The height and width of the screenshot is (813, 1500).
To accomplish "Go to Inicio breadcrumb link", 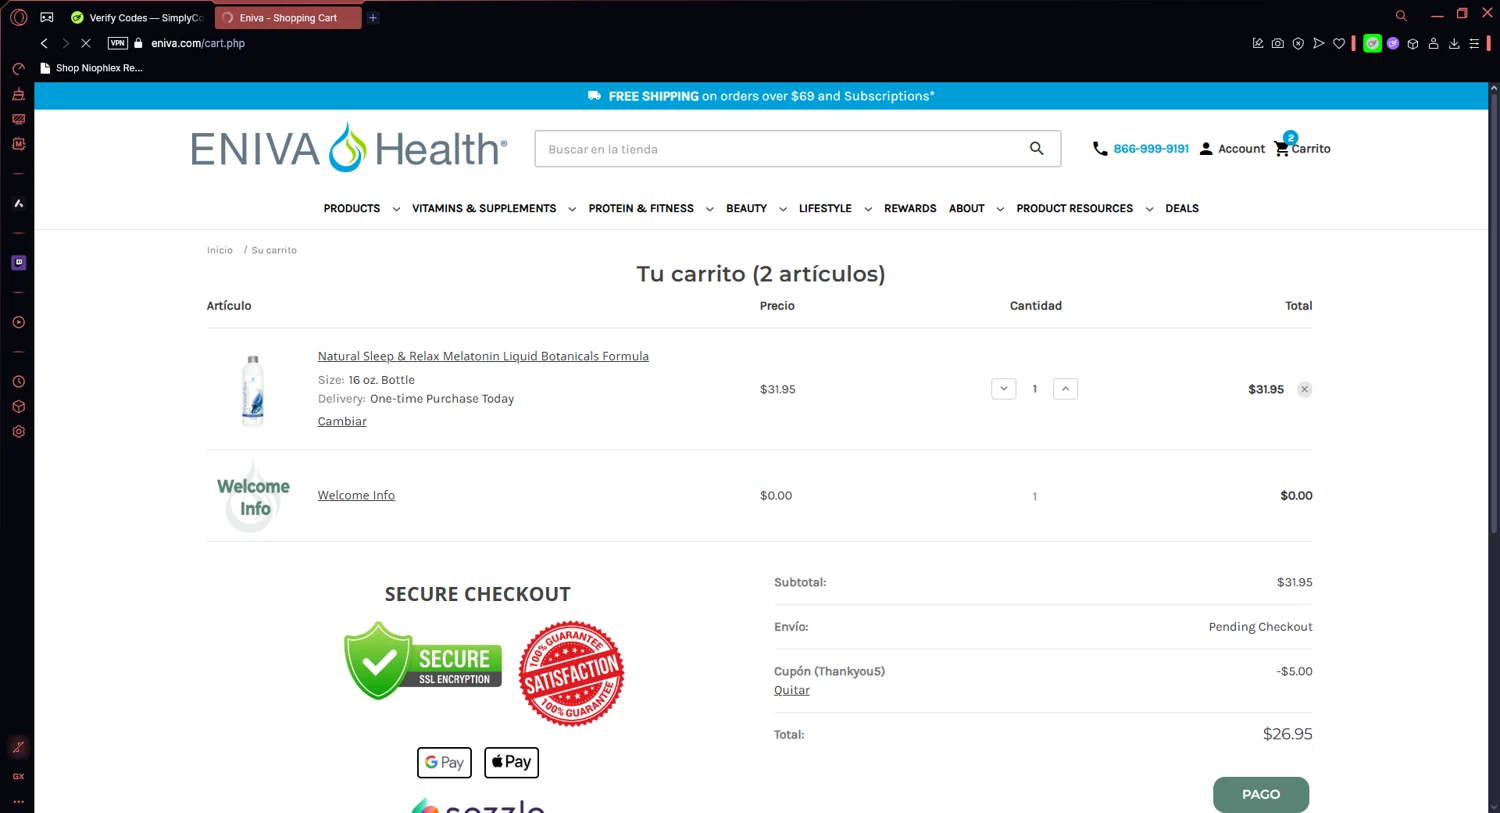I will [x=220, y=250].
